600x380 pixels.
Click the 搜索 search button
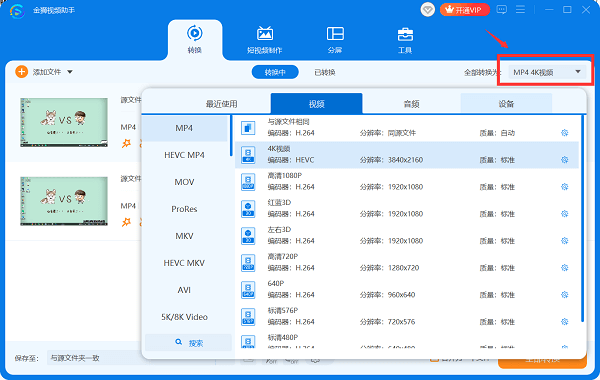coord(188,342)
